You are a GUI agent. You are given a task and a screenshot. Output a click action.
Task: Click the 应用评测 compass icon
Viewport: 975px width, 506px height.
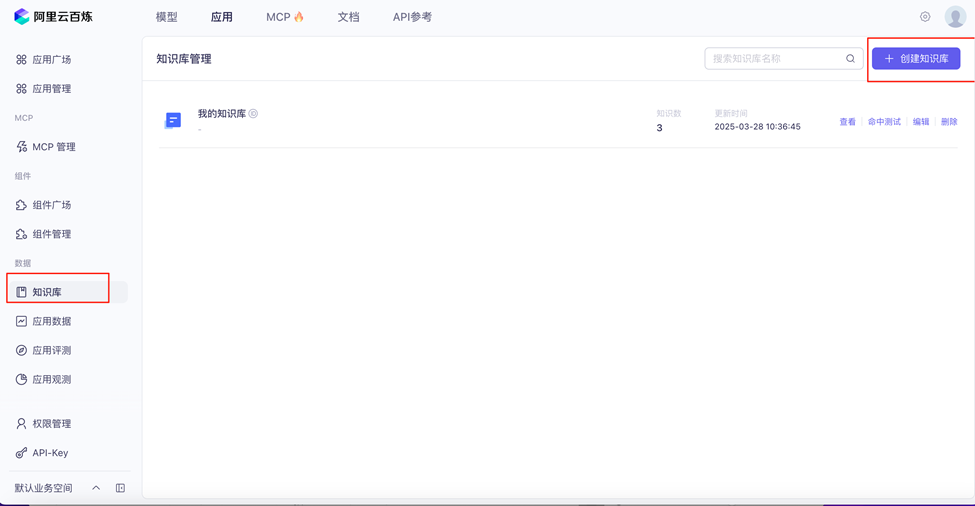(21, 351)
